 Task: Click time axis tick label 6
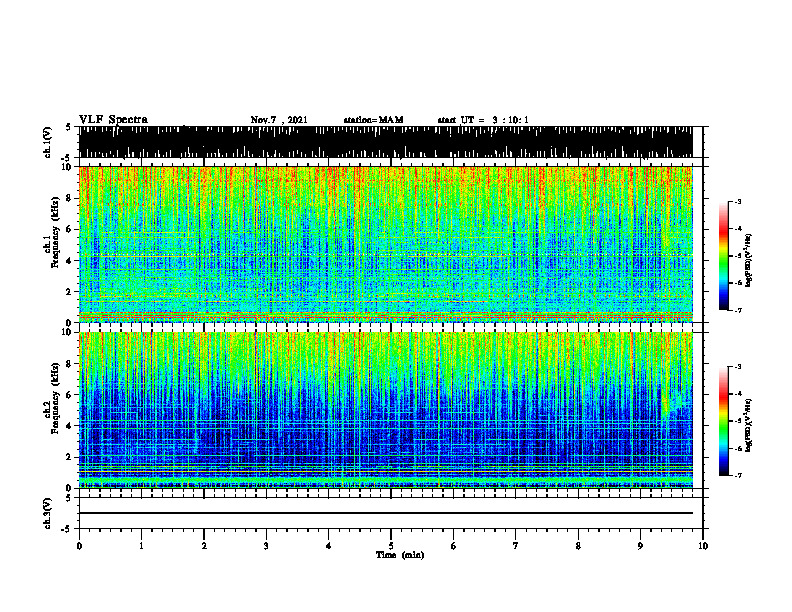point(454,546)
